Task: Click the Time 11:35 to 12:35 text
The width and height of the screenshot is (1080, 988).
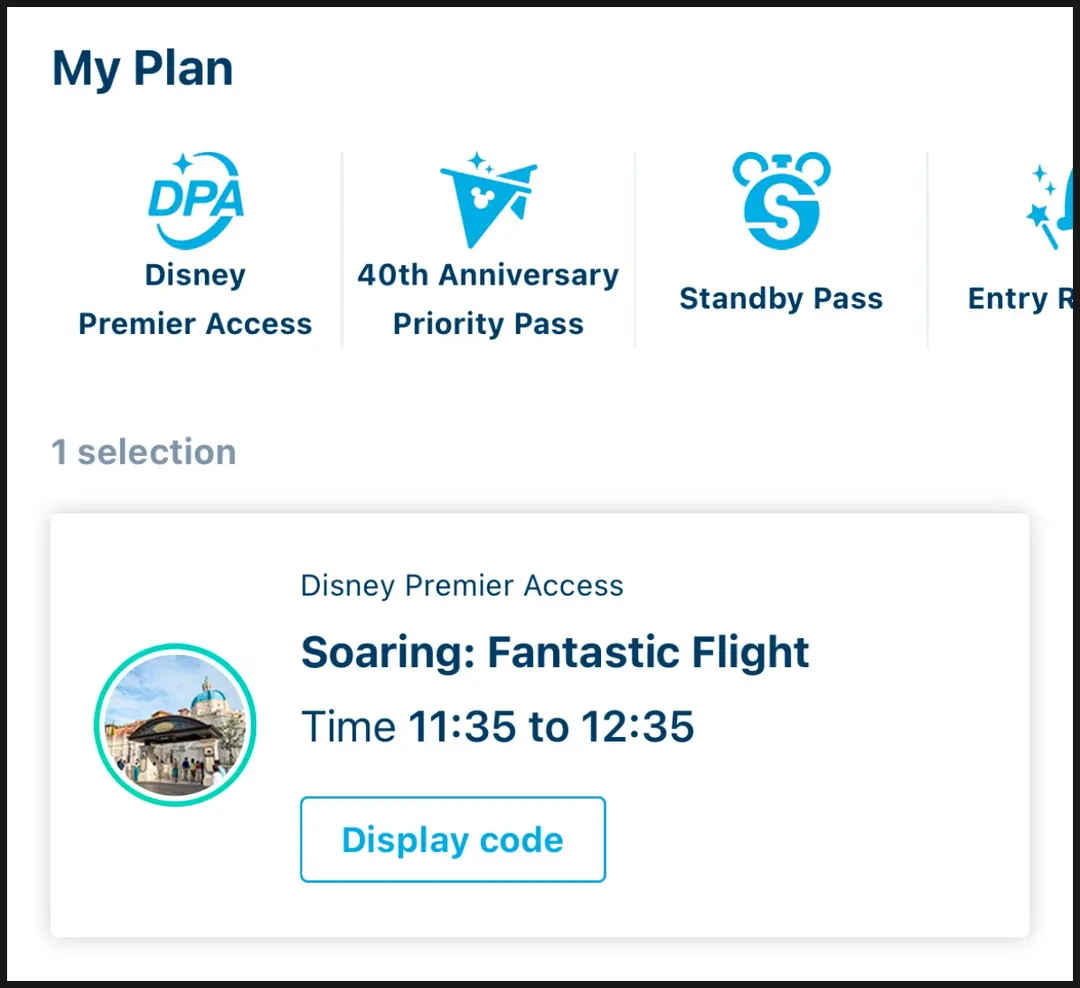Action: (x=497, y=726)
